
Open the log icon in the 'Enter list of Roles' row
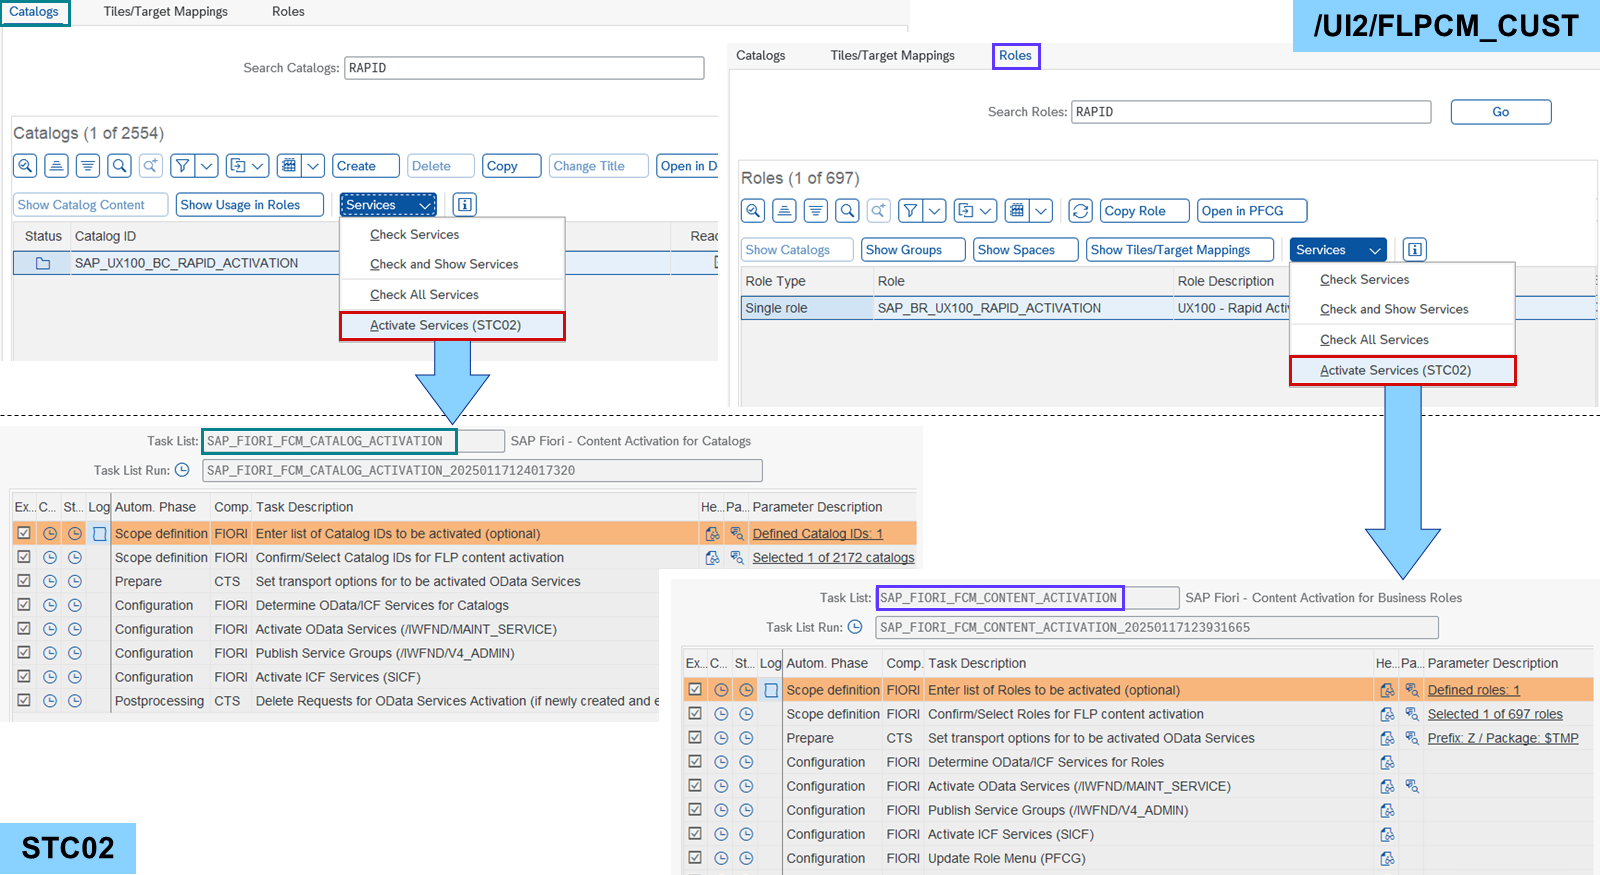click(x=771, y=690)
